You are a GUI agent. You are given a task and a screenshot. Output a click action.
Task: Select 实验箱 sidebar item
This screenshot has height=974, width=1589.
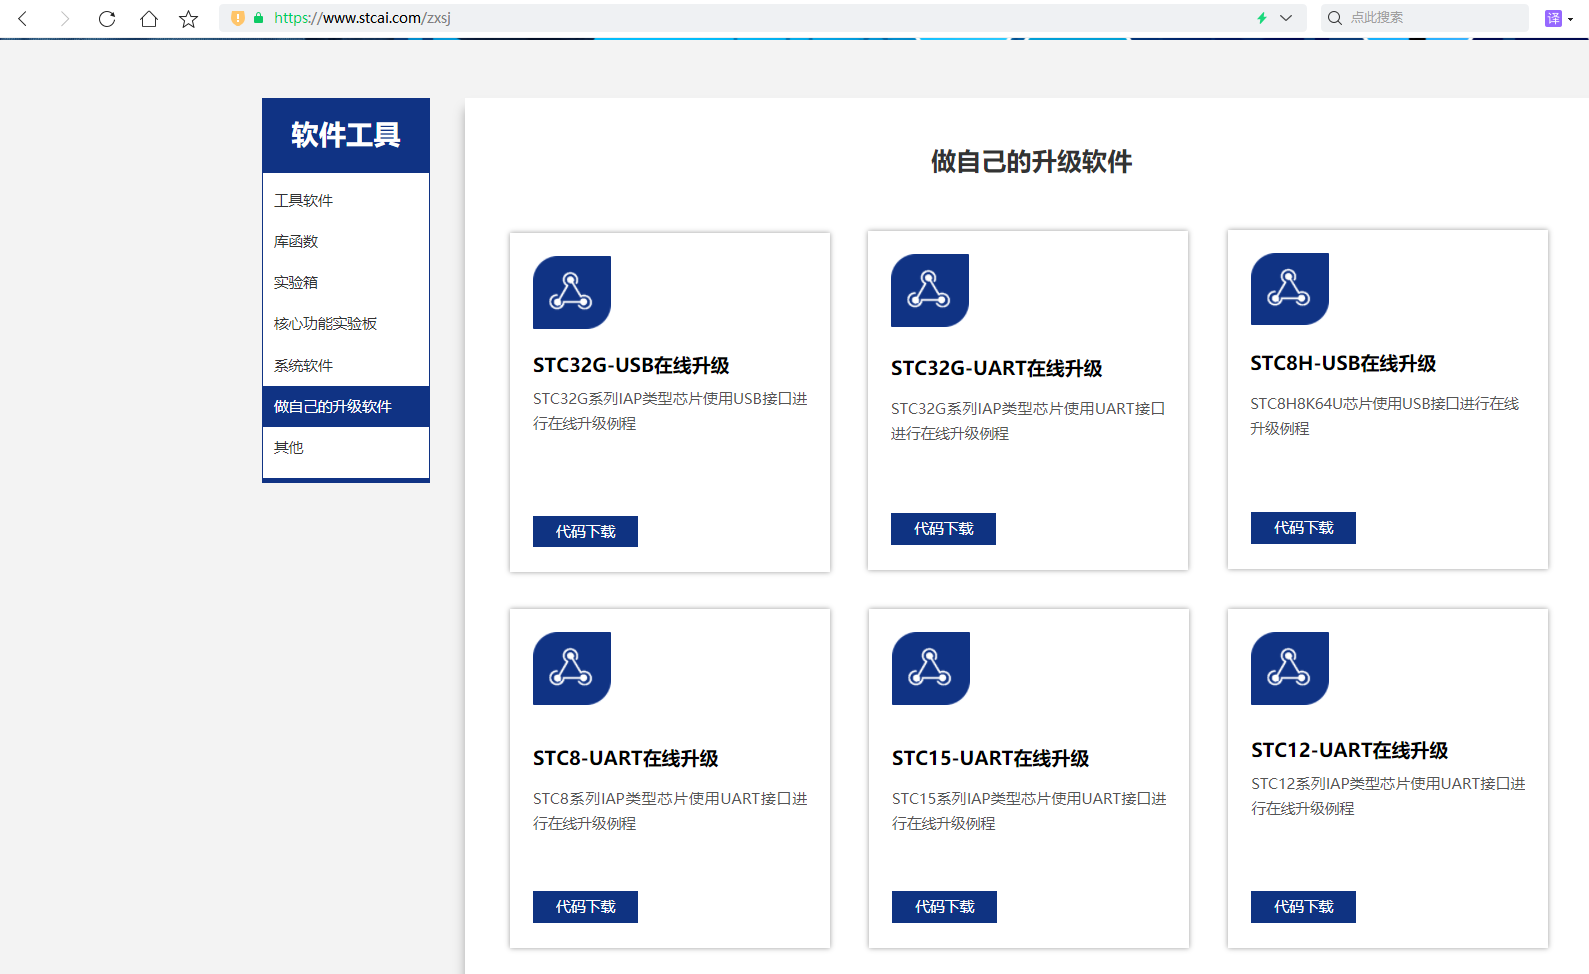(x=346, y=282)
